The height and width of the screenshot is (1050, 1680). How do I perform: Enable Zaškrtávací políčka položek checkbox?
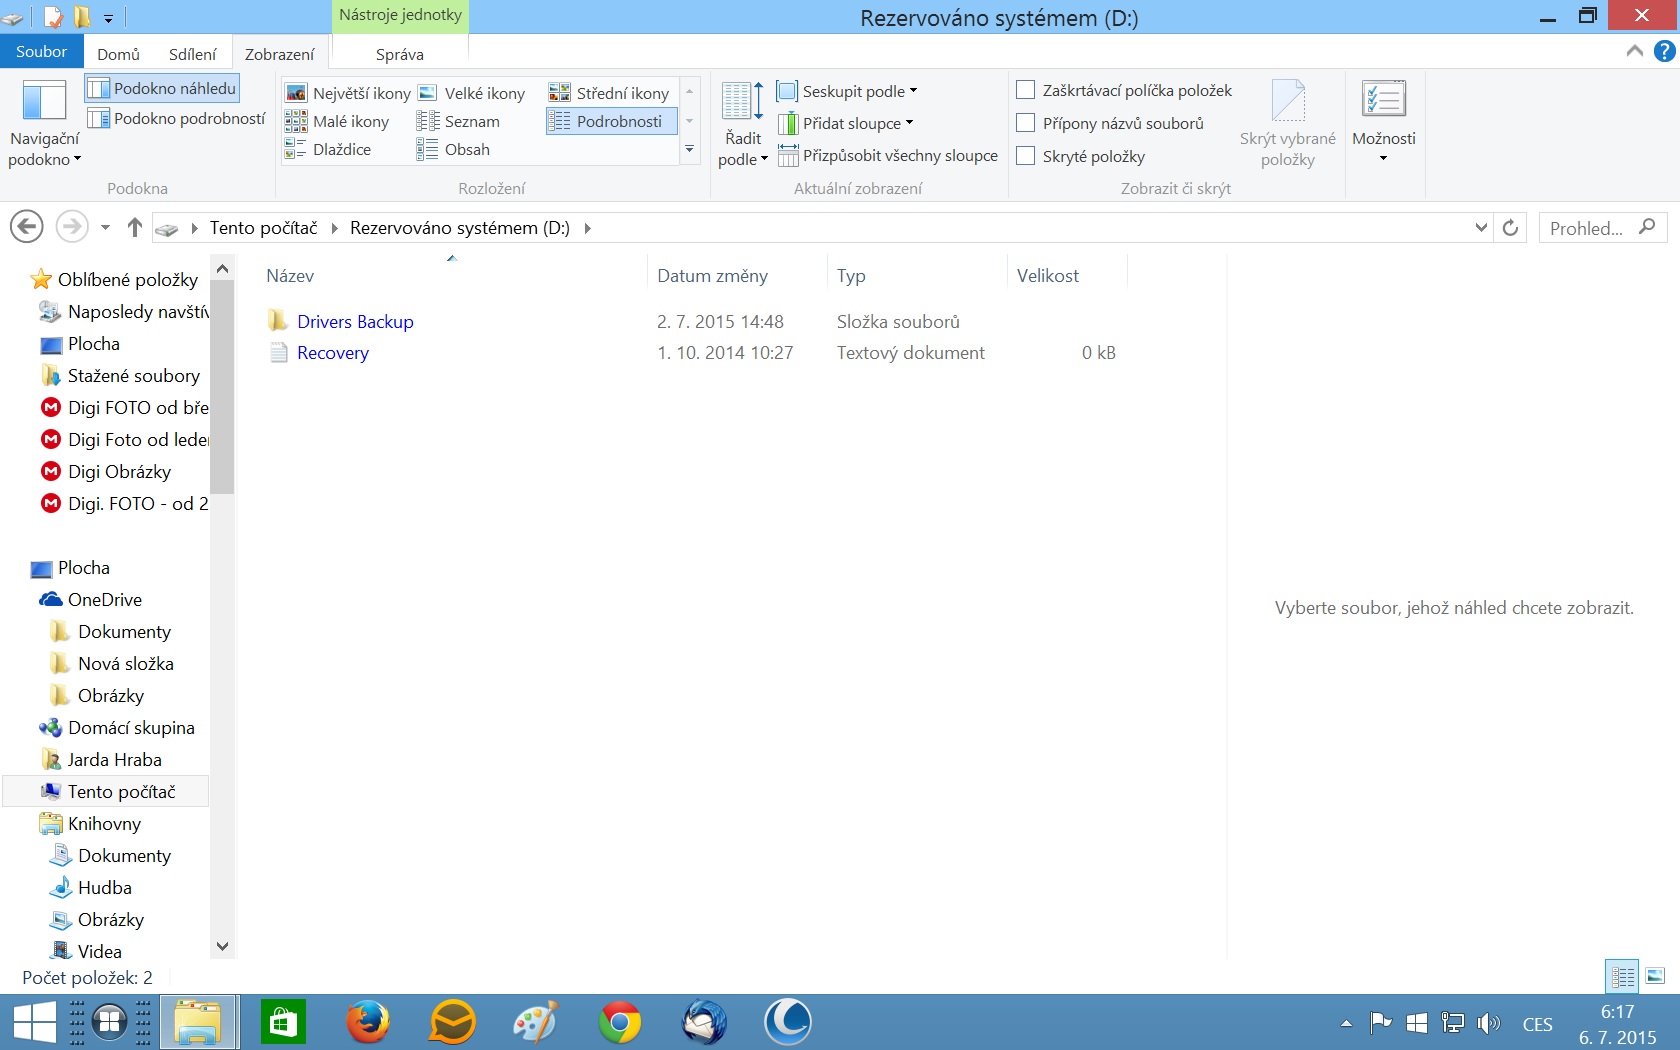[x=1025, y=90]
